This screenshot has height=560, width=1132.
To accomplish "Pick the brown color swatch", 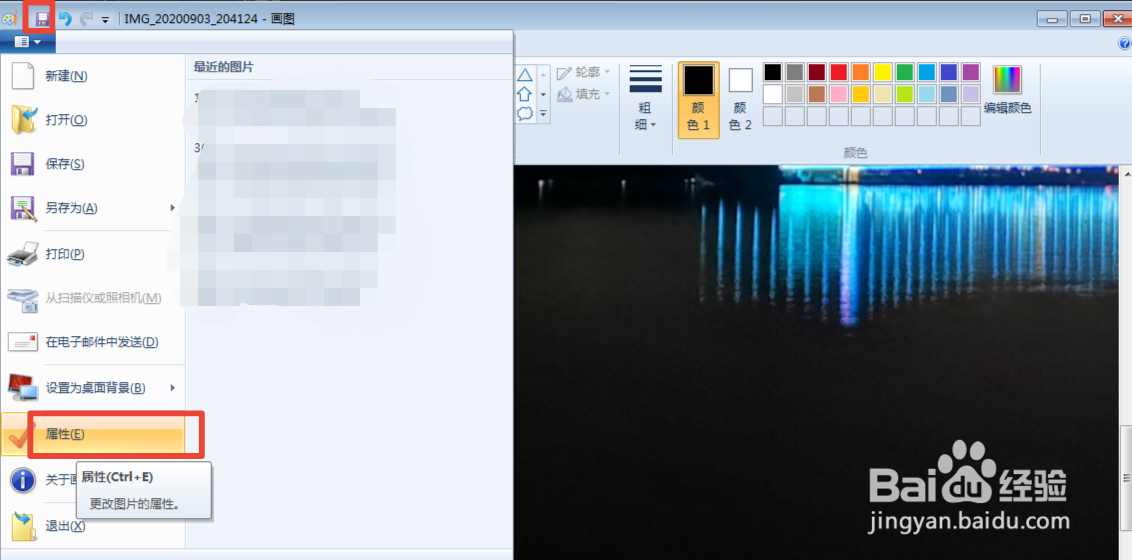I will coord(817,94).
